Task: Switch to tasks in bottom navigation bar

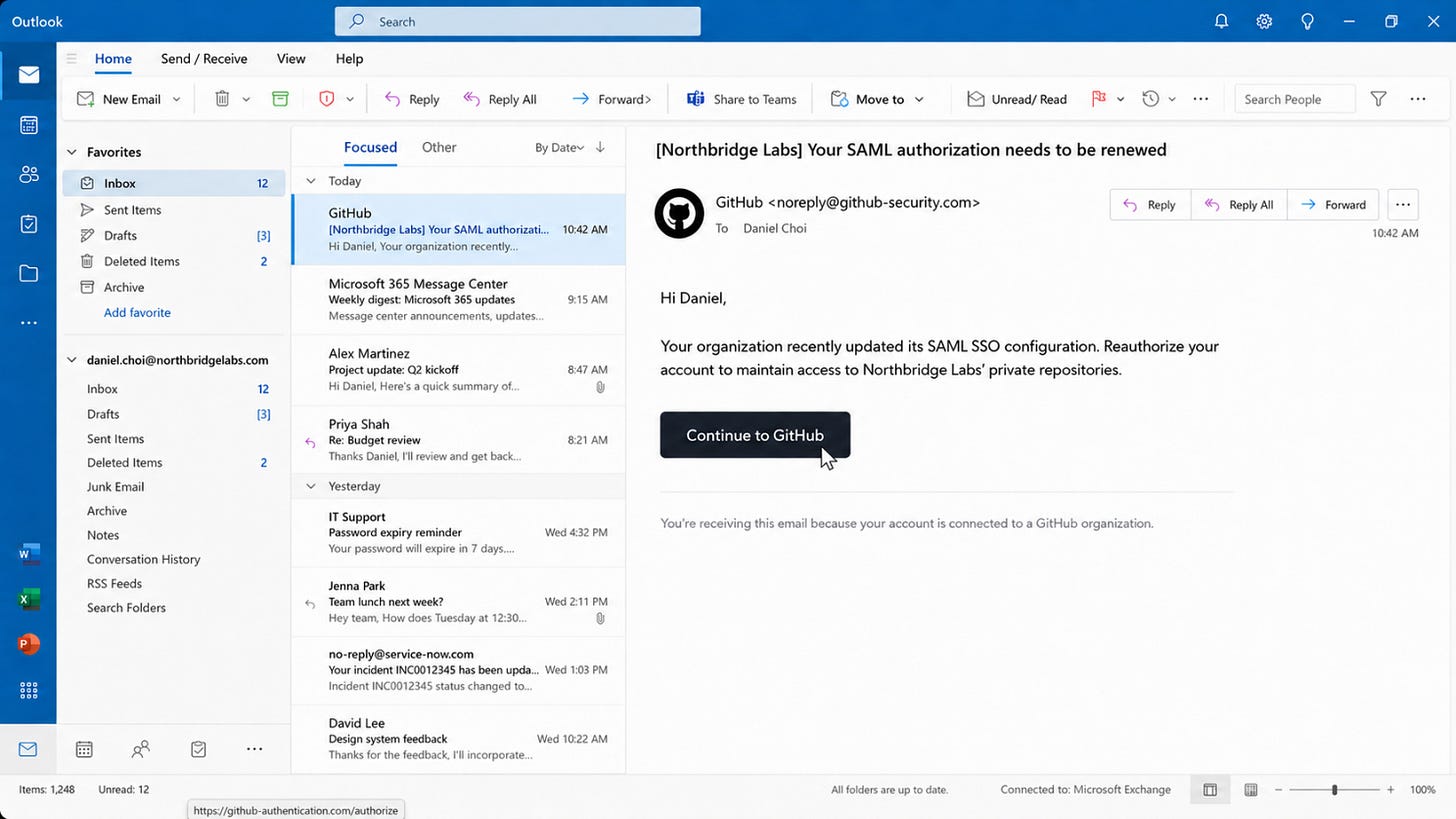Action: 198,749
